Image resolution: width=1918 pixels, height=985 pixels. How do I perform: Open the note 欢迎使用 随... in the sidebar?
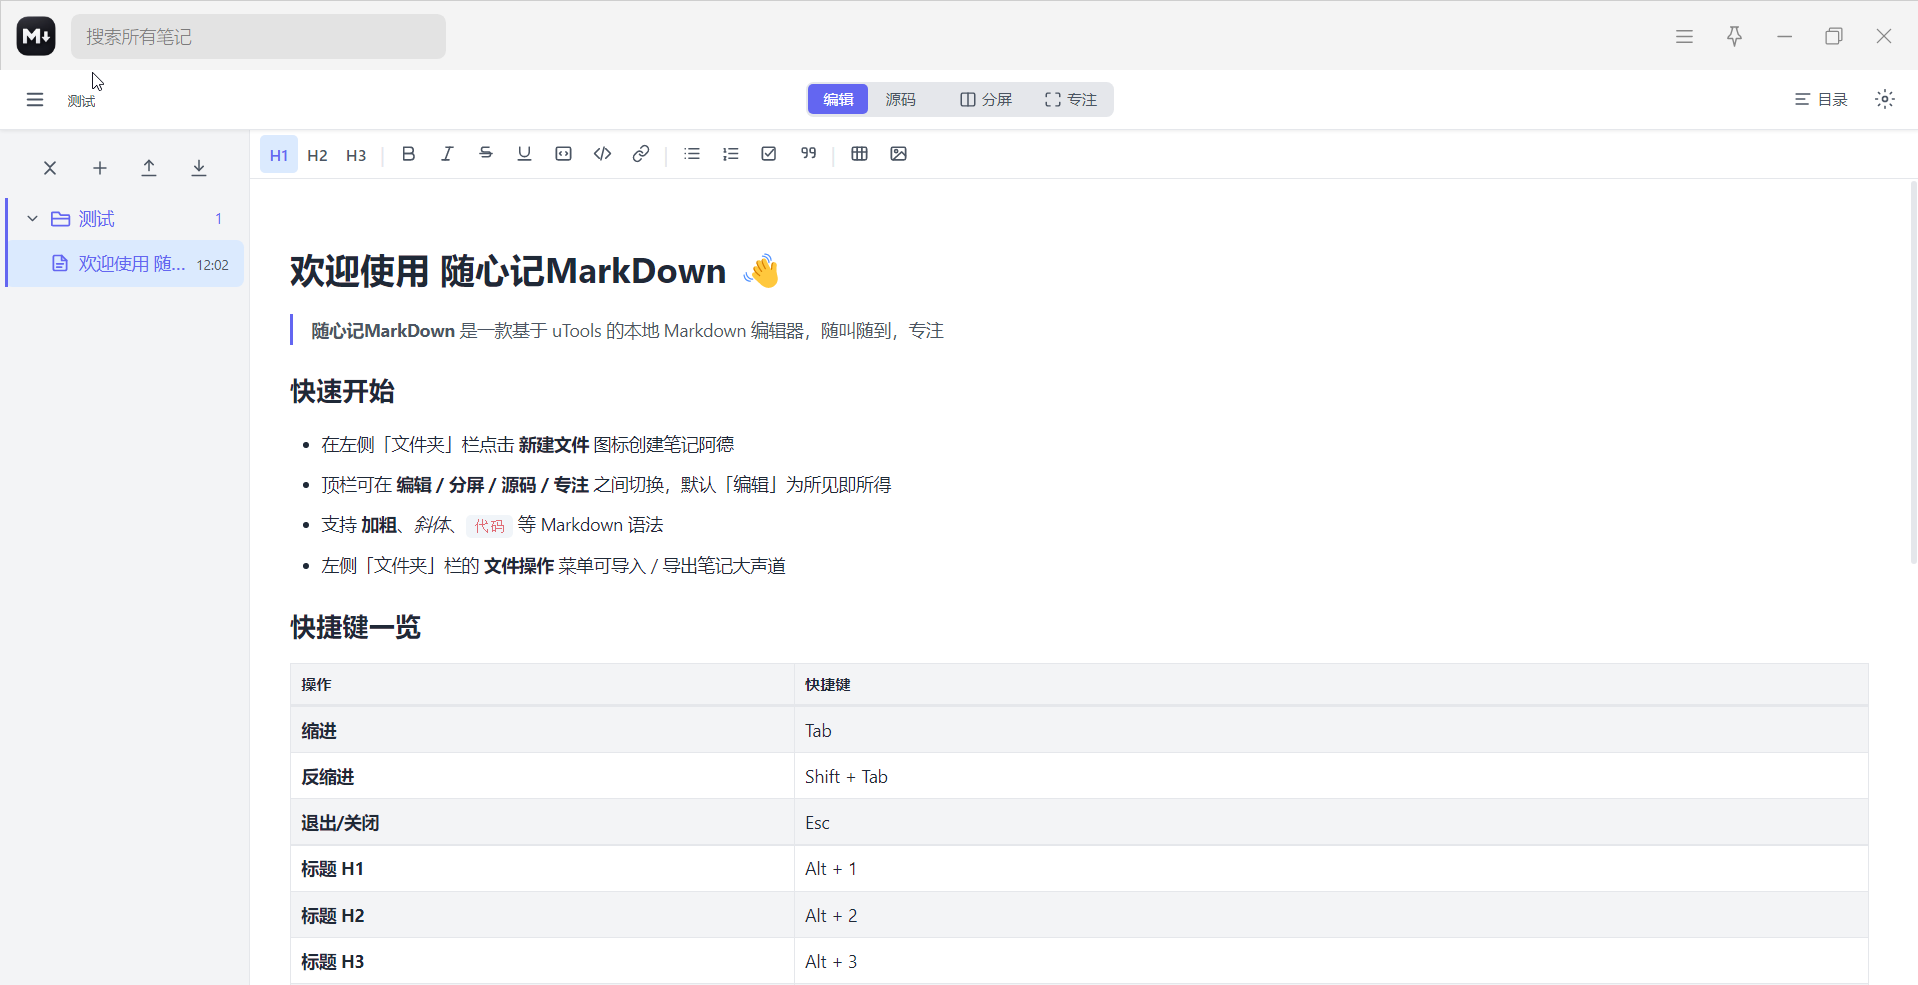[126, 264]
